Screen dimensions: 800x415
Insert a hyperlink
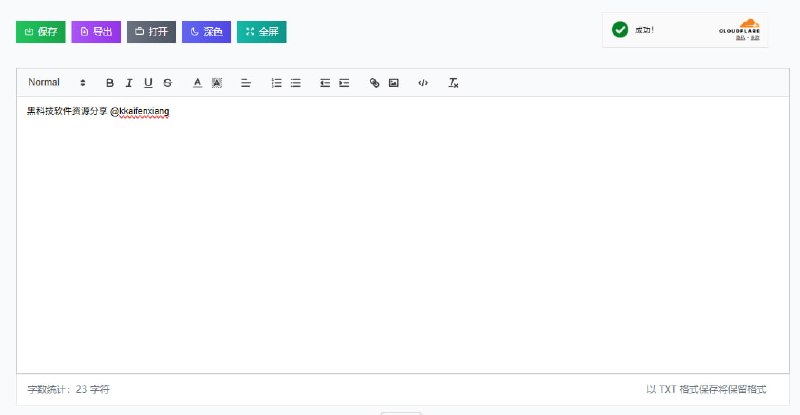point(375,83)
